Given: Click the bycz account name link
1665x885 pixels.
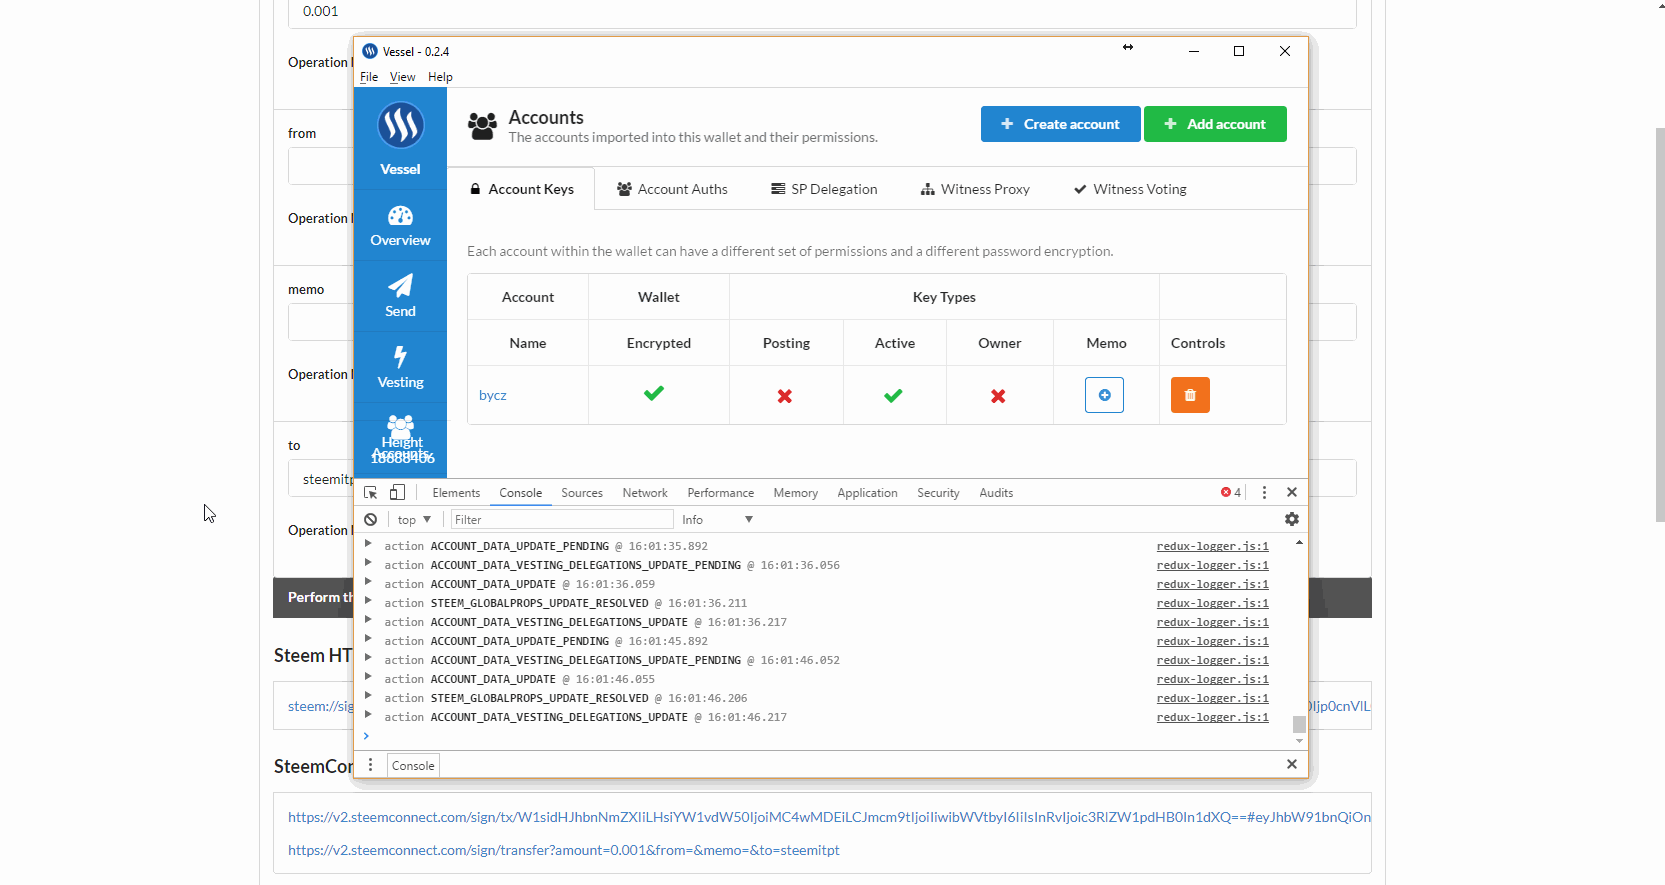Looking at the screenshot, I should 493,395.
